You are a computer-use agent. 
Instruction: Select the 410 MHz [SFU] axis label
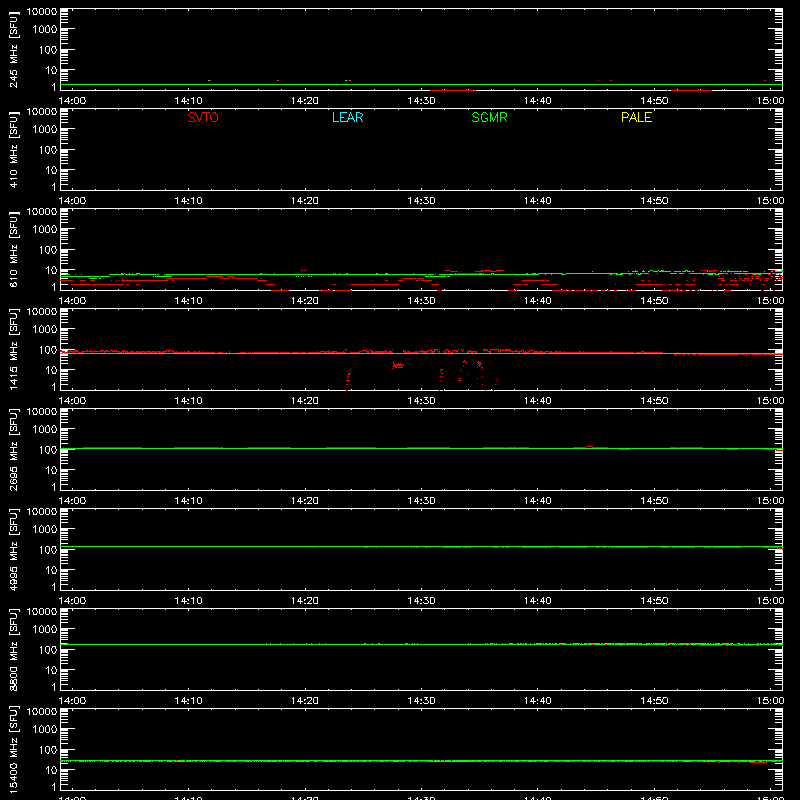pos(14,150)
